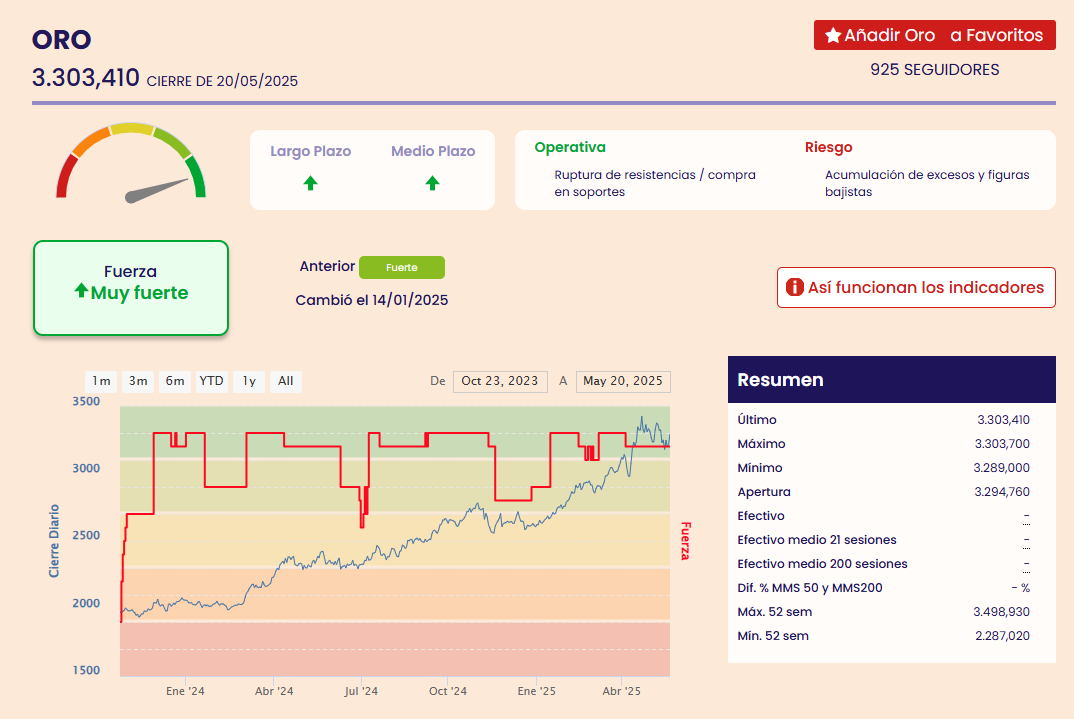Click the star icon in Añadir a Favoritos

(x=832, y=35)
